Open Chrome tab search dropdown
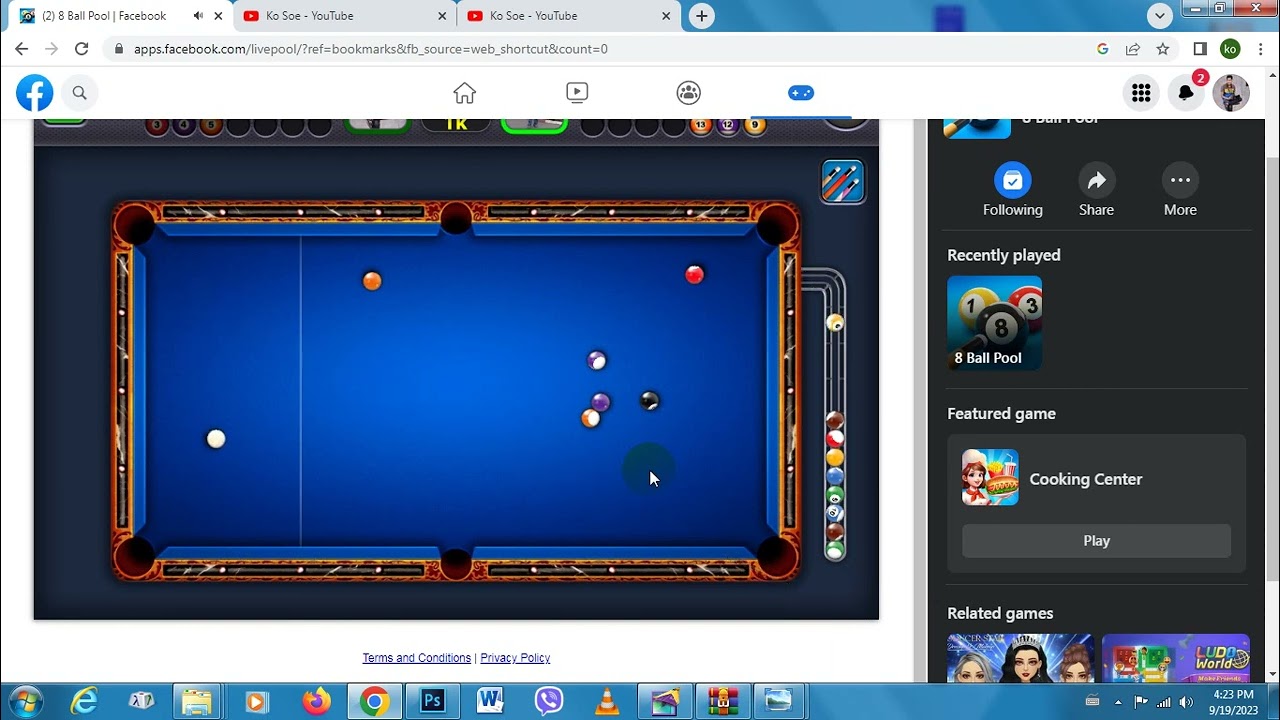 pos(1160,16)
